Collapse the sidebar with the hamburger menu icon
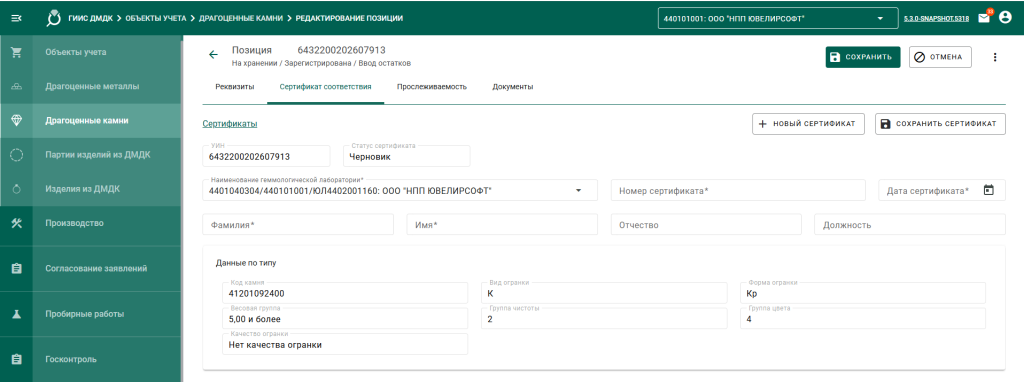The image size is (1024, 382). click(16, 18)
